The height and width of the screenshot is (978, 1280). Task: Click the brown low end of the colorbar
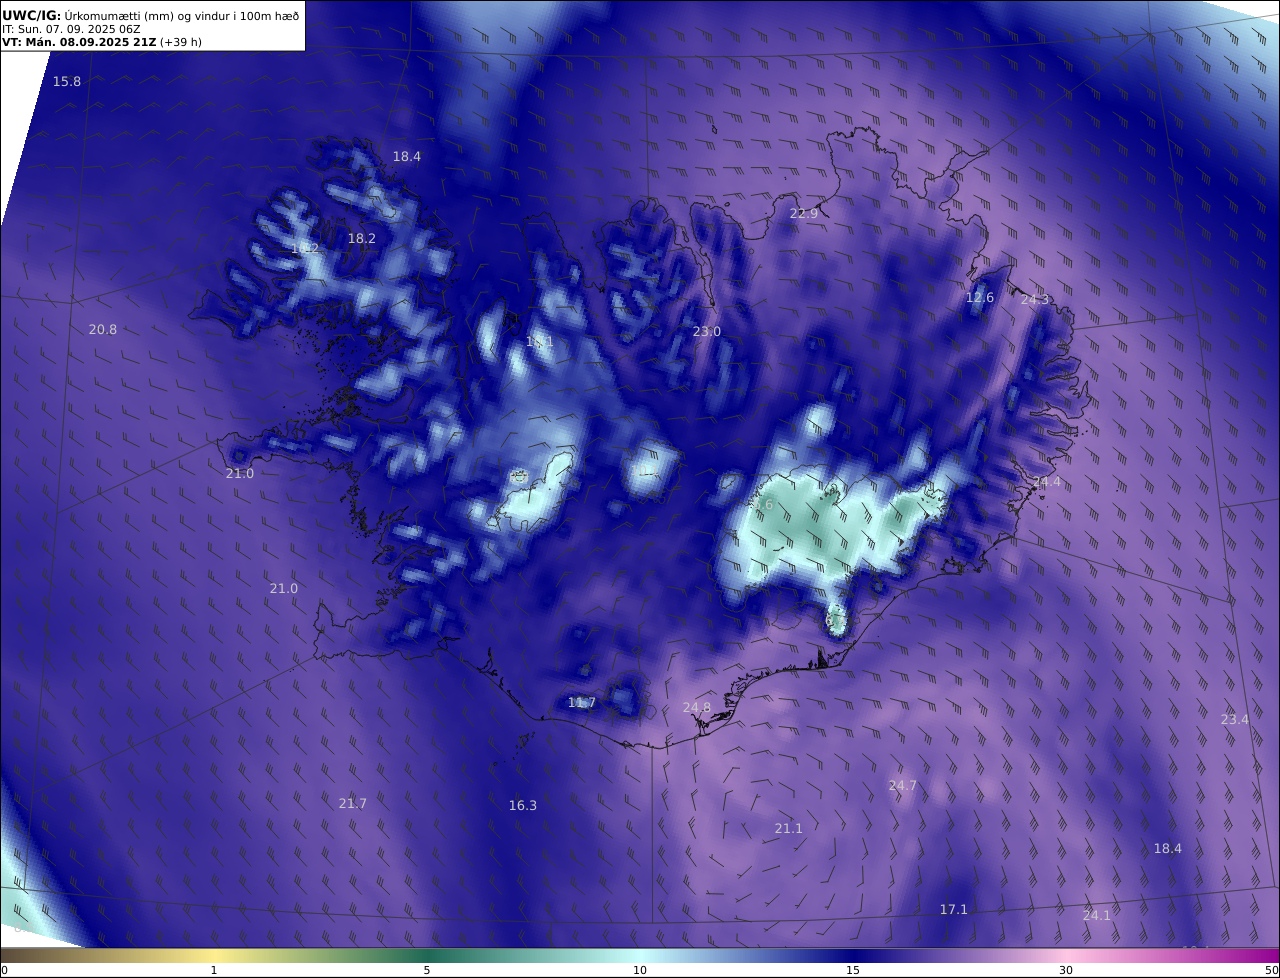(x=20, y=955)
